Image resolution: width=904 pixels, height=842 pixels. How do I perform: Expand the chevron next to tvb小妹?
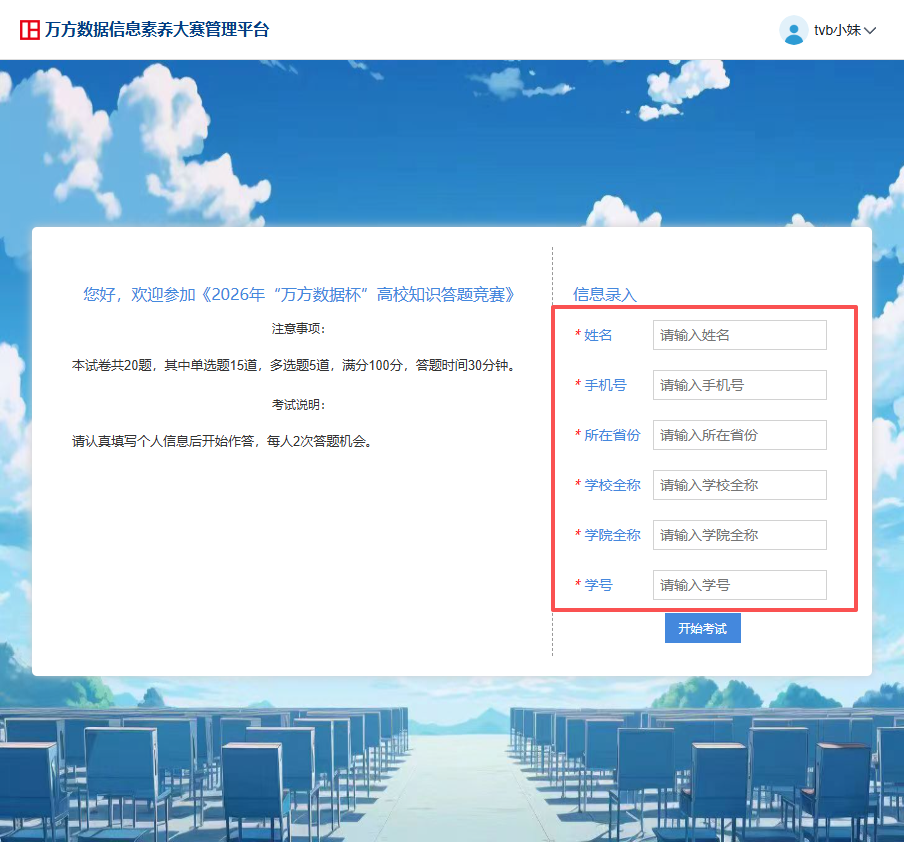click(x=870, y=31)
